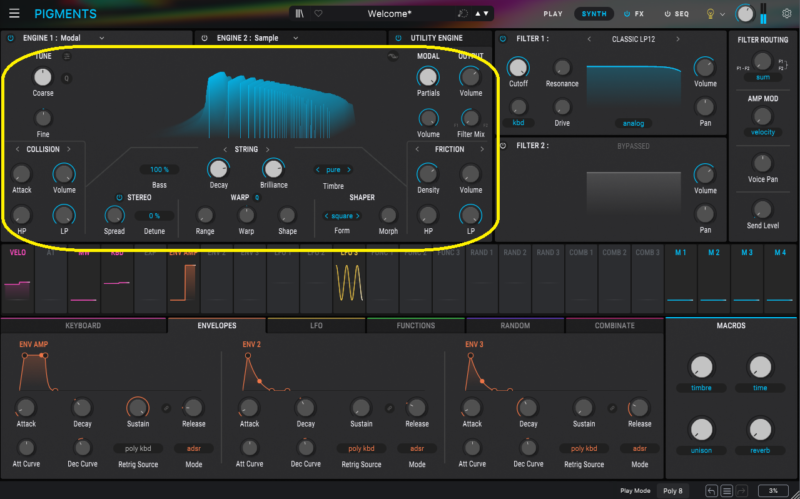The height and width of the screenshot is (499, 800).
Task: Toggle Engine 2 power button
Action: (x=205, y=38)
